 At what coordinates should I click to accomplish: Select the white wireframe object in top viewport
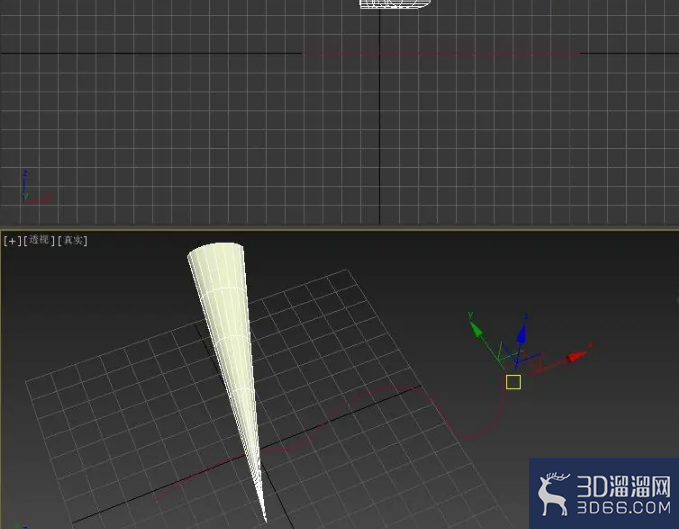[x=395, y=4]
